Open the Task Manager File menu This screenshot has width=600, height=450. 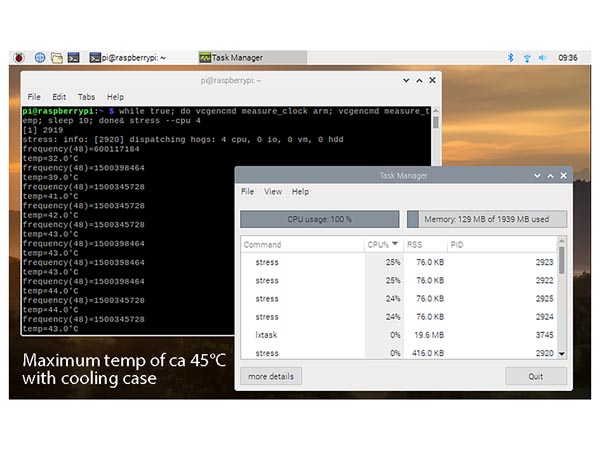pos(247,191)
